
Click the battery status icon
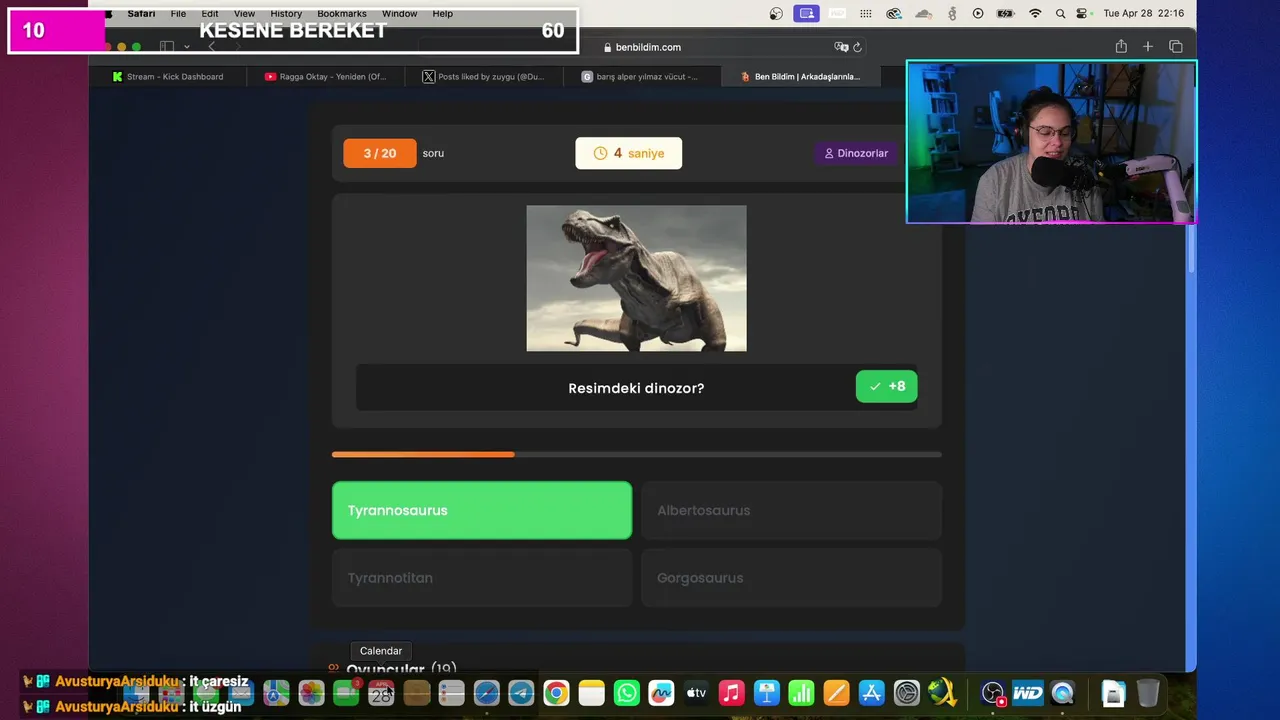pos(1006,14)
